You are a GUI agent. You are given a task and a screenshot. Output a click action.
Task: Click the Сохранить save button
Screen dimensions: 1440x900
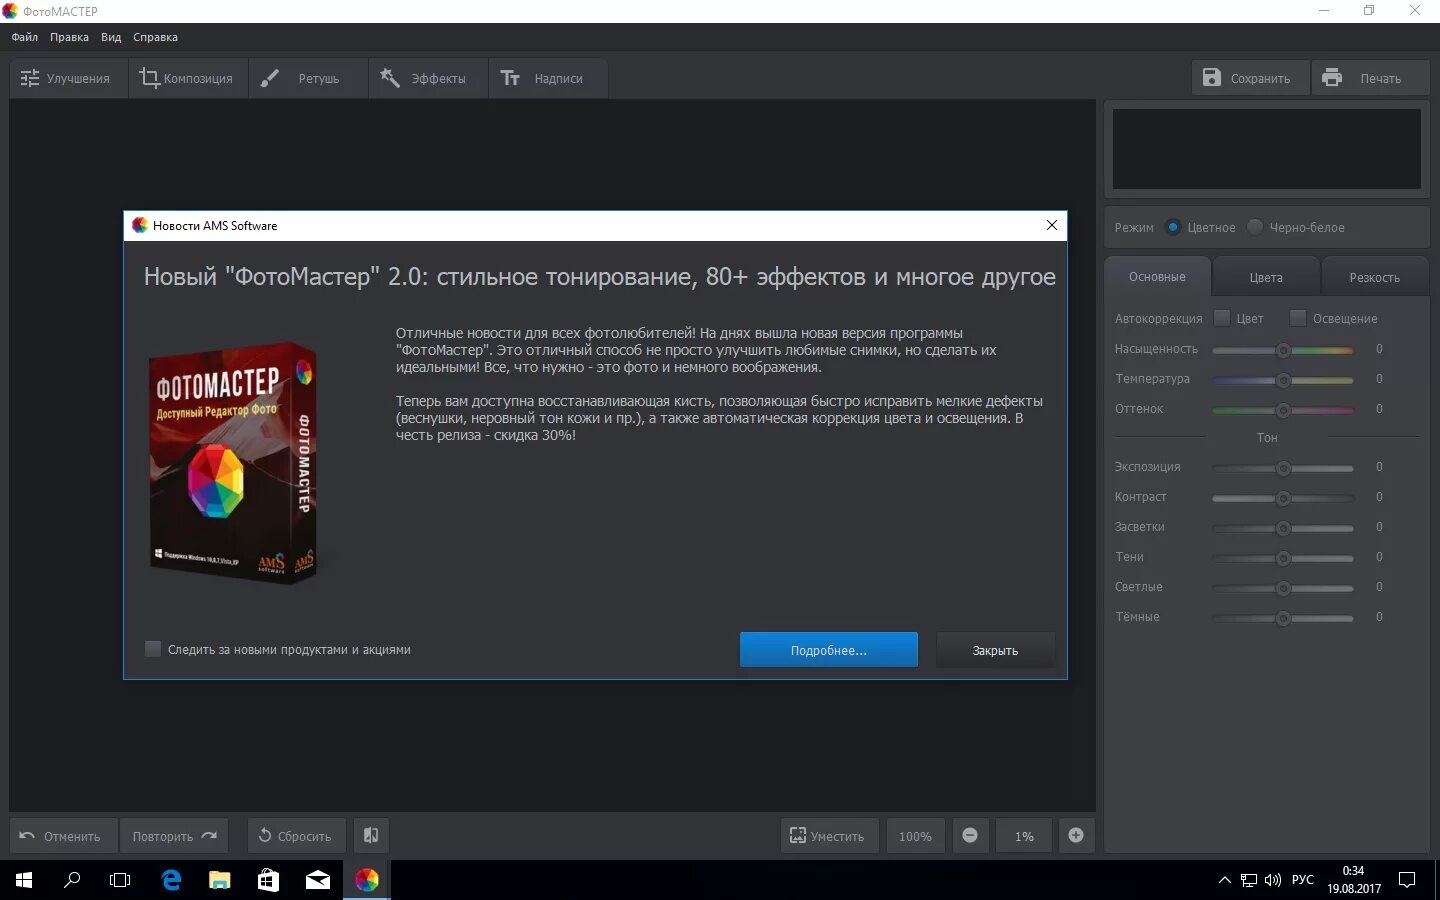click(1250, 78)
